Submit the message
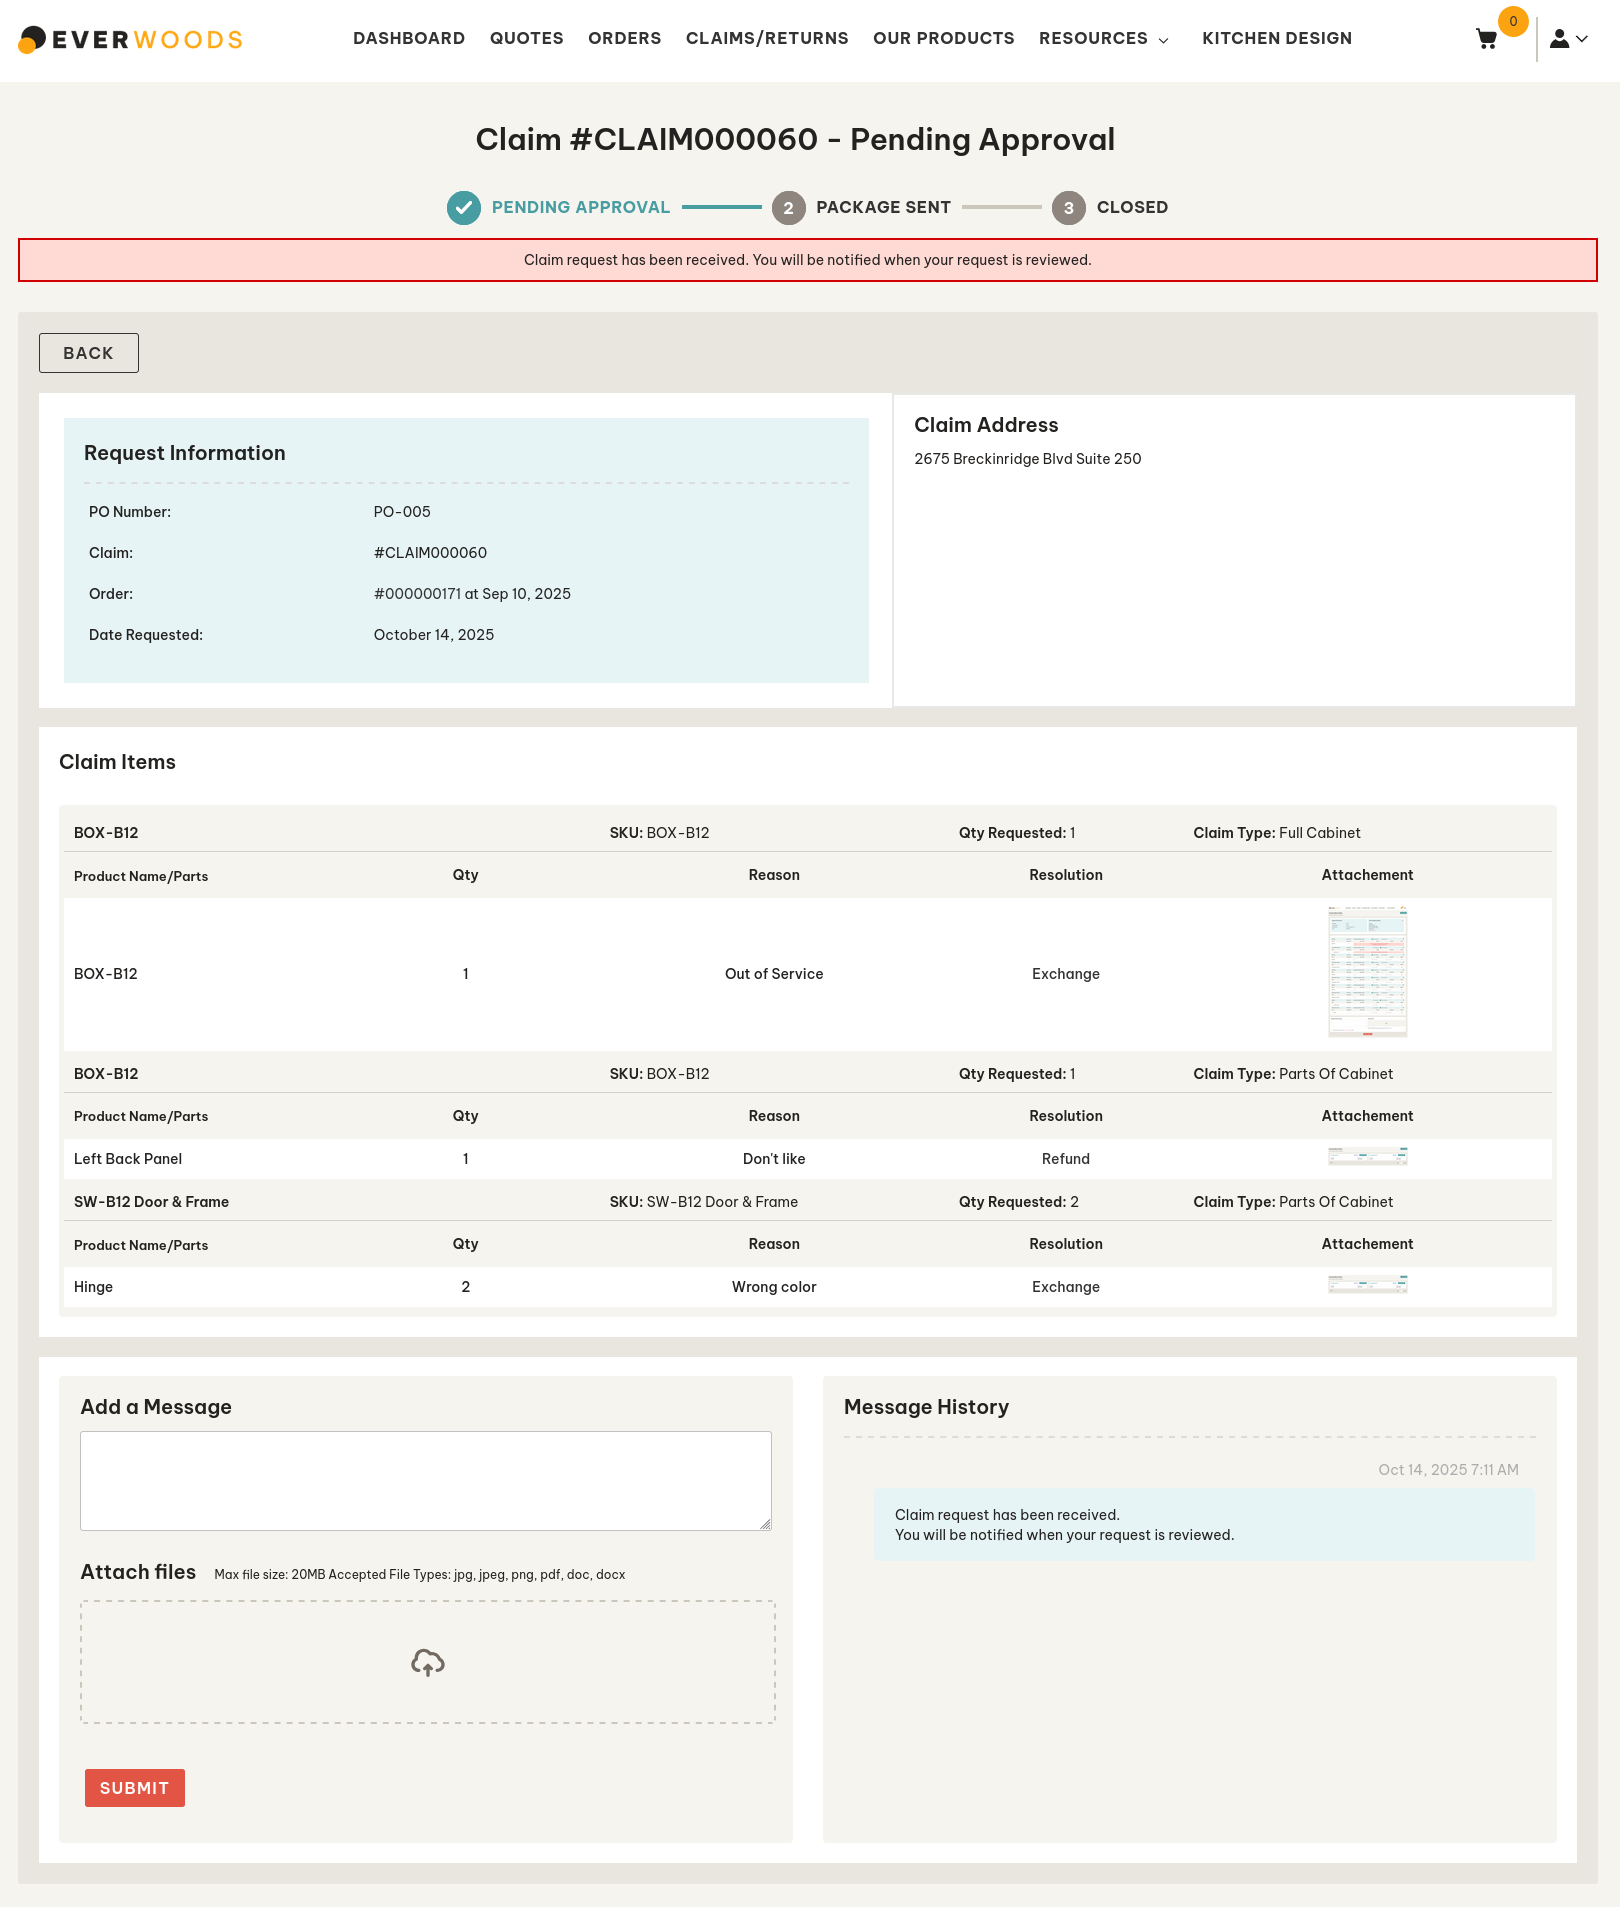This screenshot has width=1620, height=1907. click(x=134, y=1788)
